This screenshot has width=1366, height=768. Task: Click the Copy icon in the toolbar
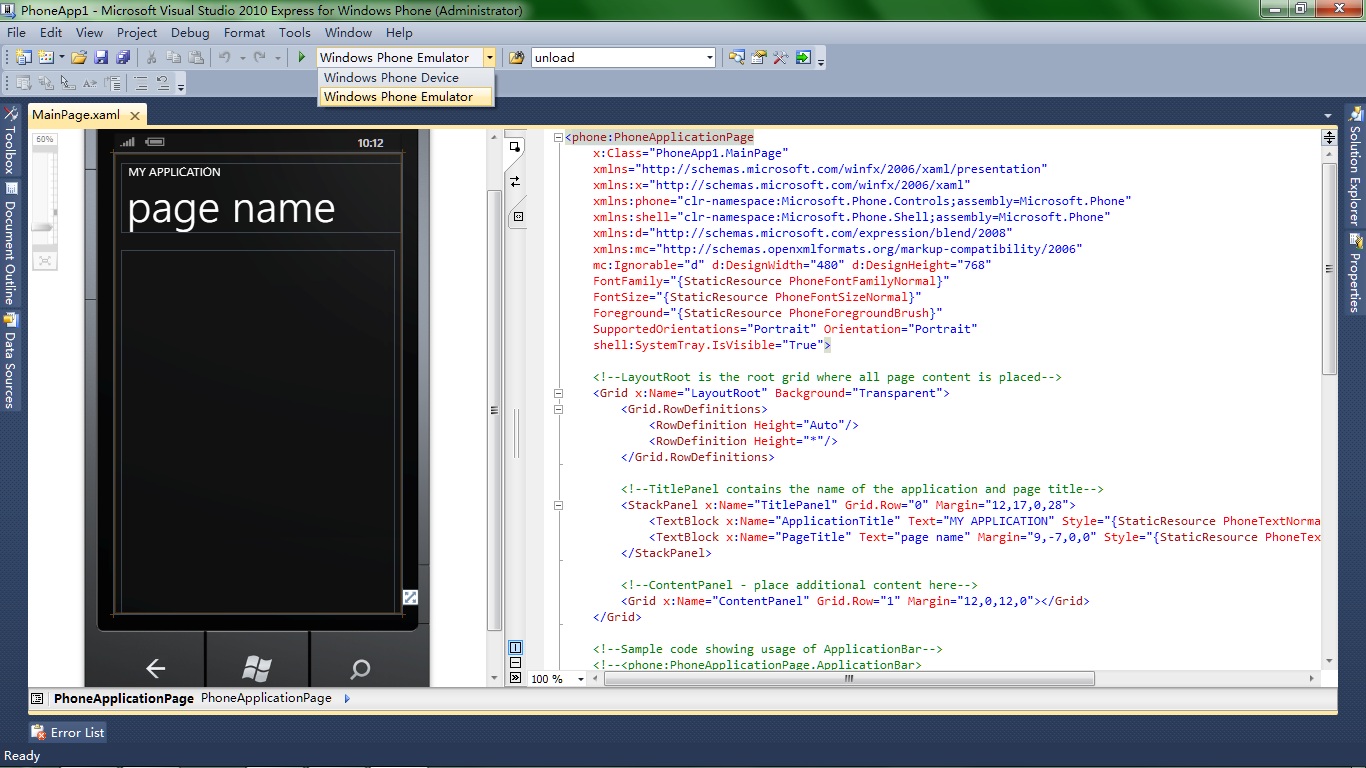coord(174,57)
